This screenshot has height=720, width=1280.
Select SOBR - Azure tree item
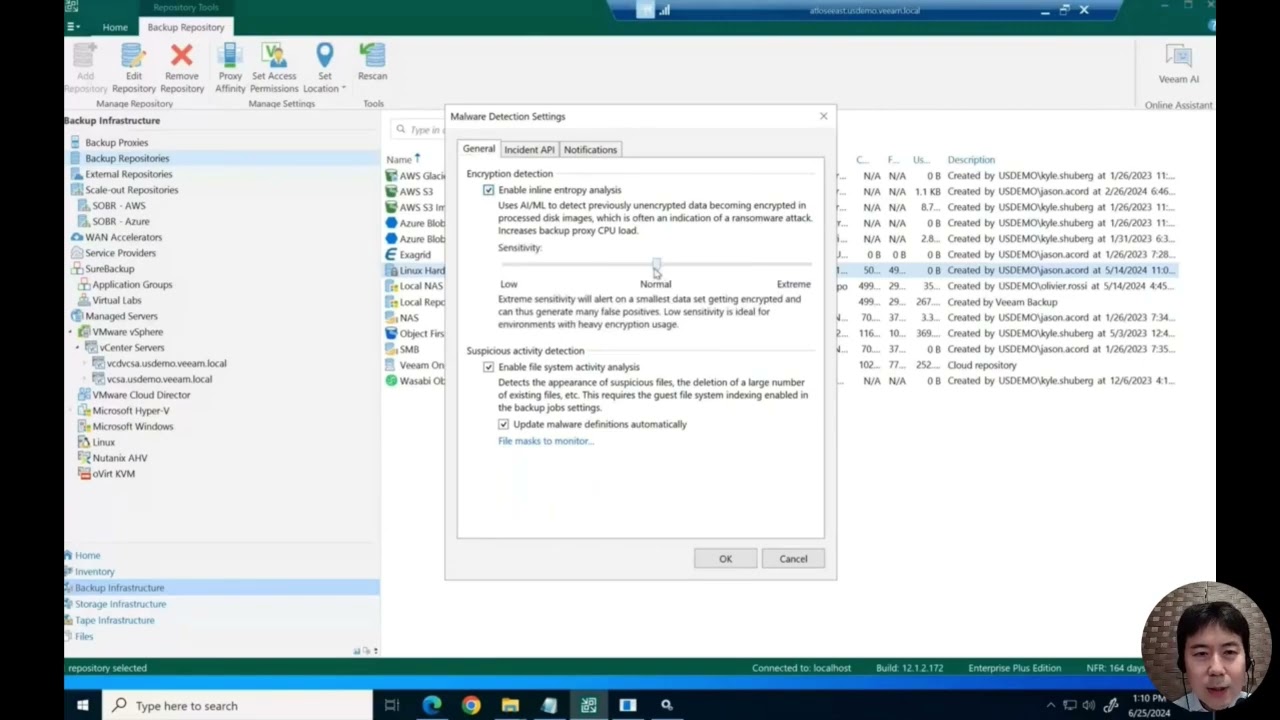pyautogui.click(x=120, y=221)
